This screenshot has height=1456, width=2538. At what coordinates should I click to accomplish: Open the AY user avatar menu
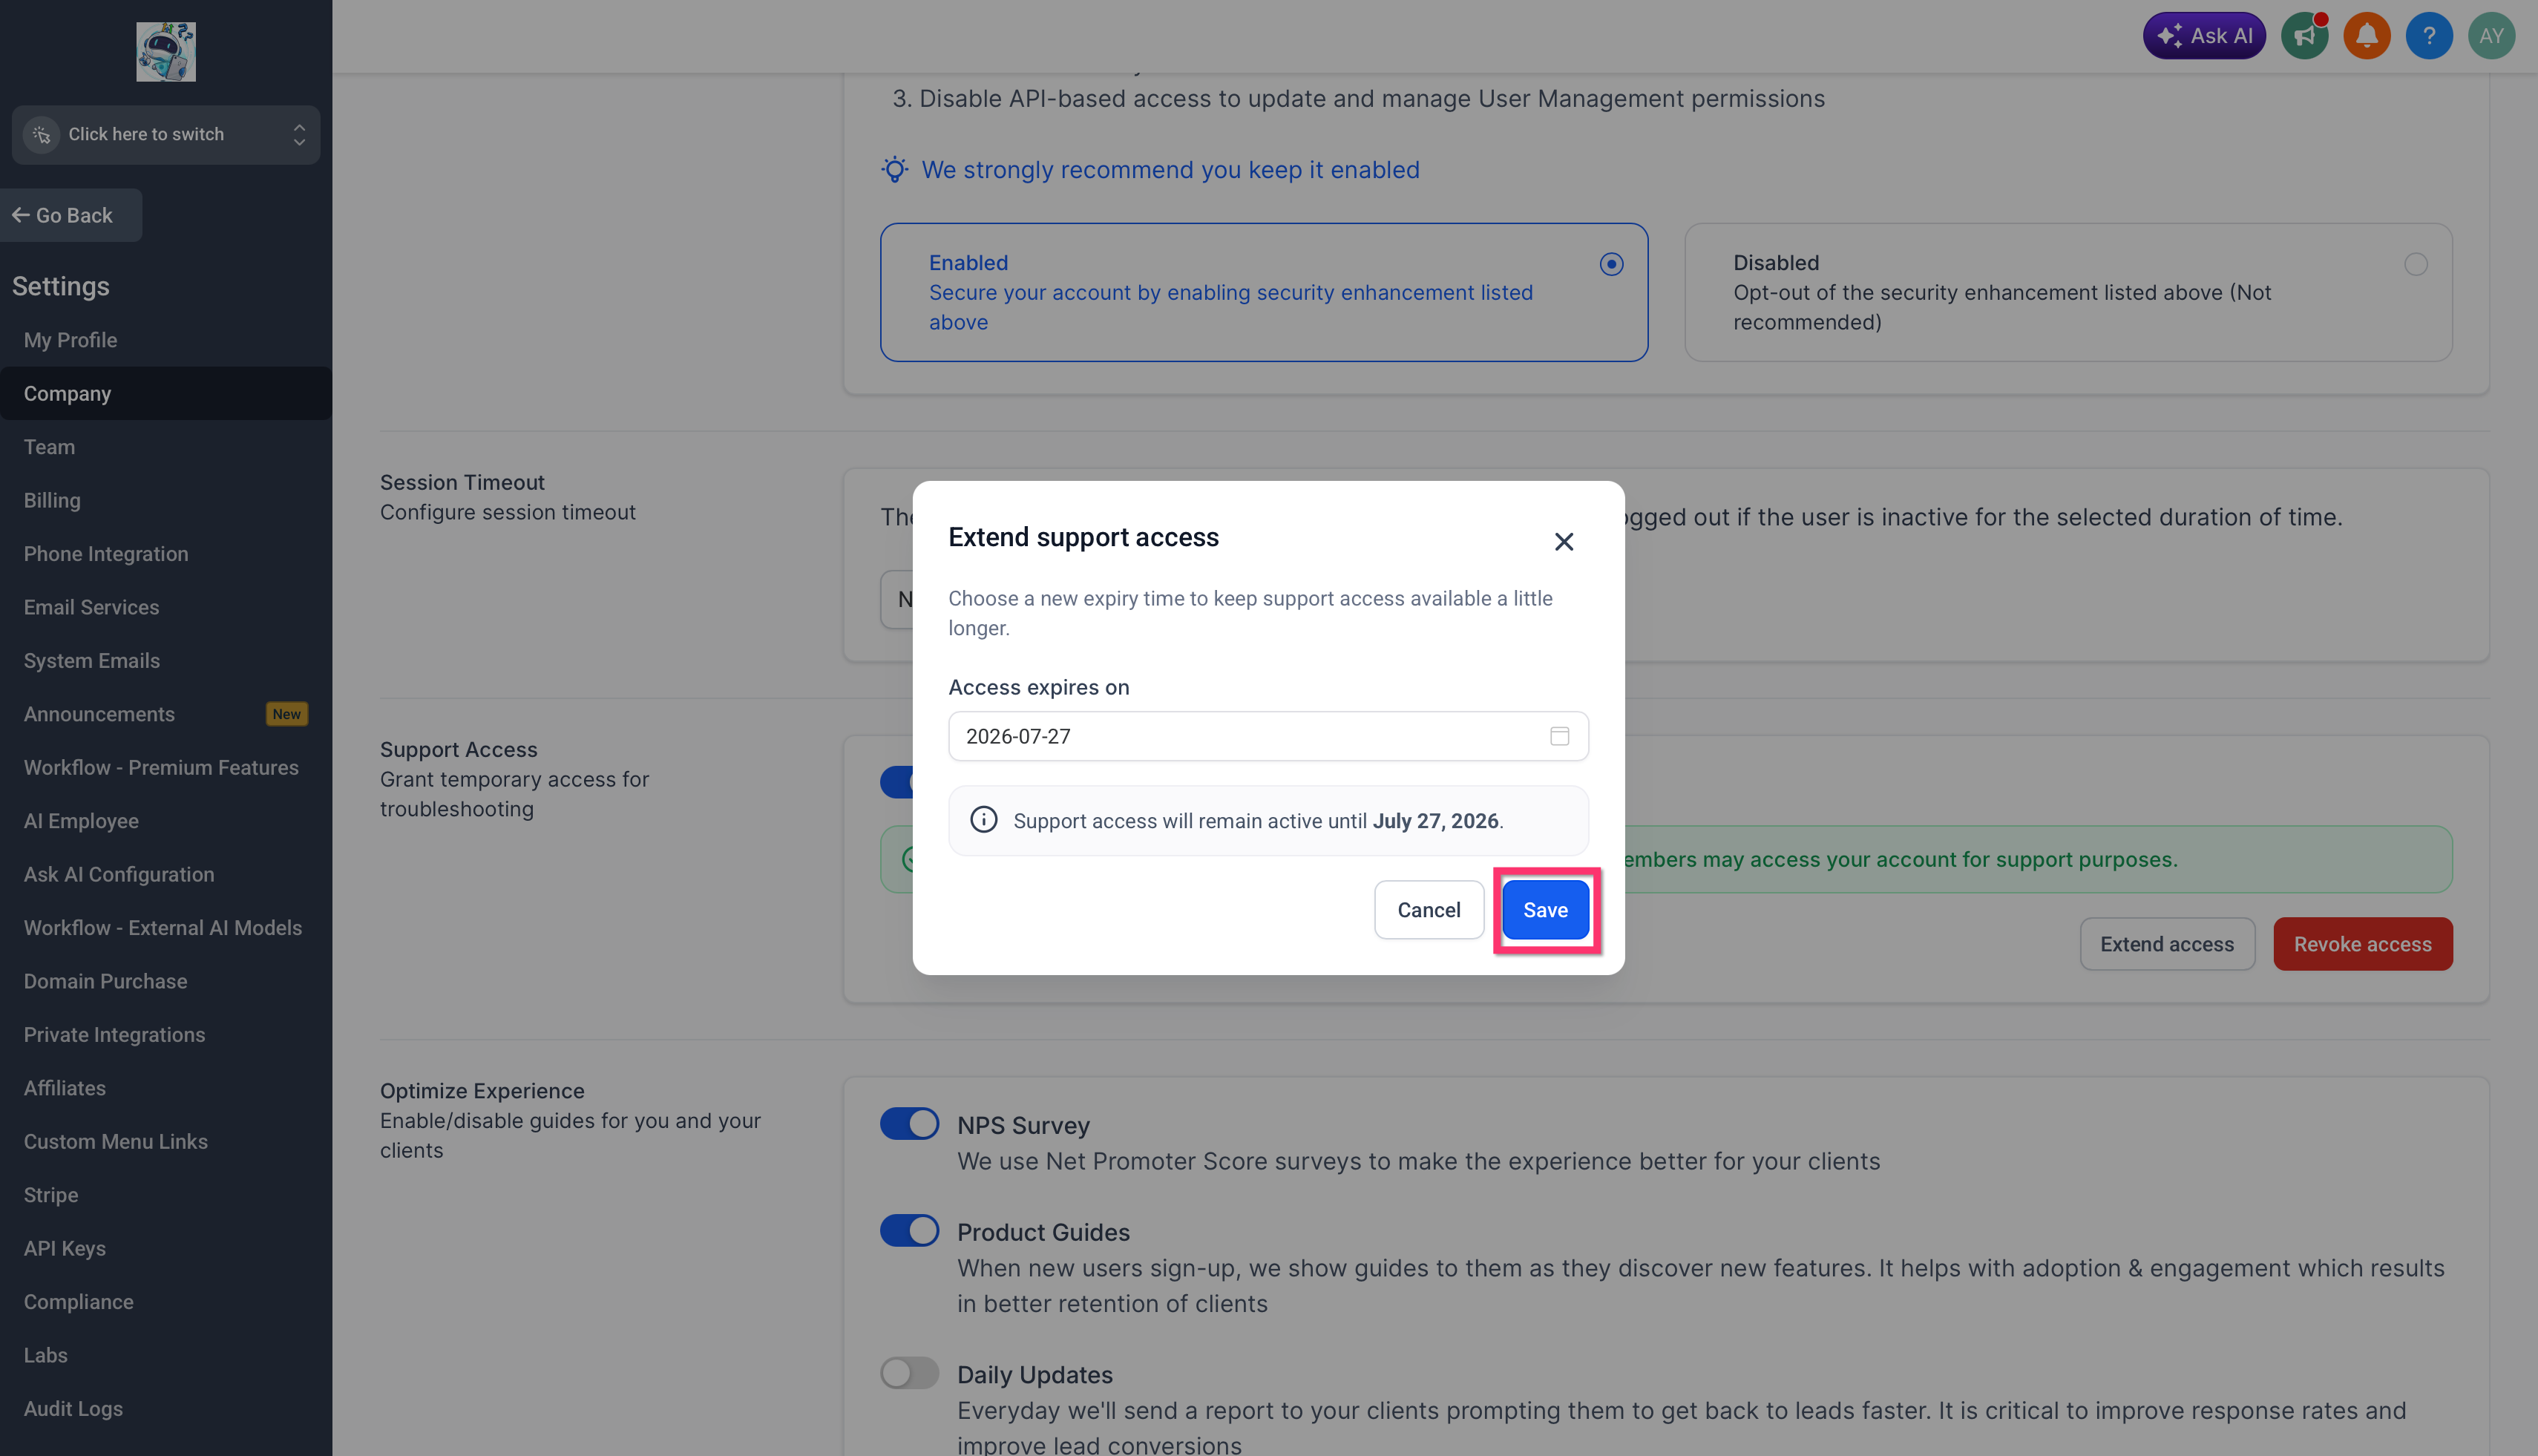2491,36
